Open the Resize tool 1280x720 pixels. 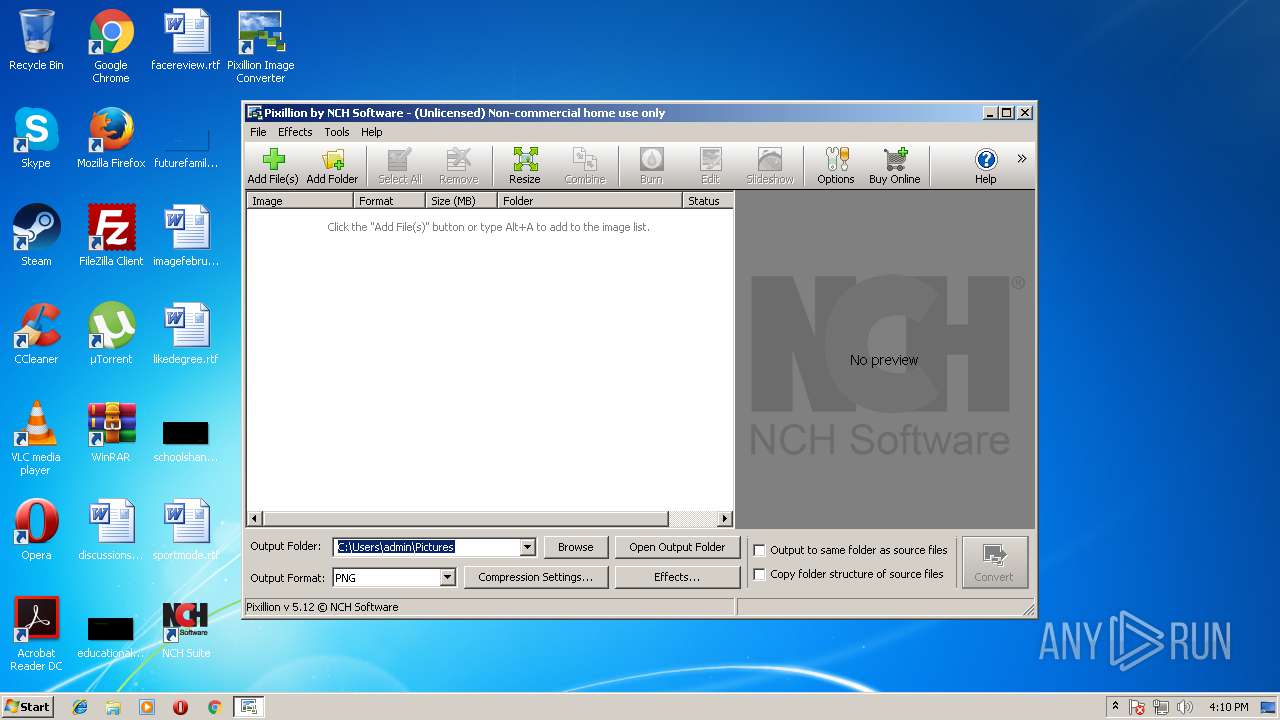tap(525, 166)
